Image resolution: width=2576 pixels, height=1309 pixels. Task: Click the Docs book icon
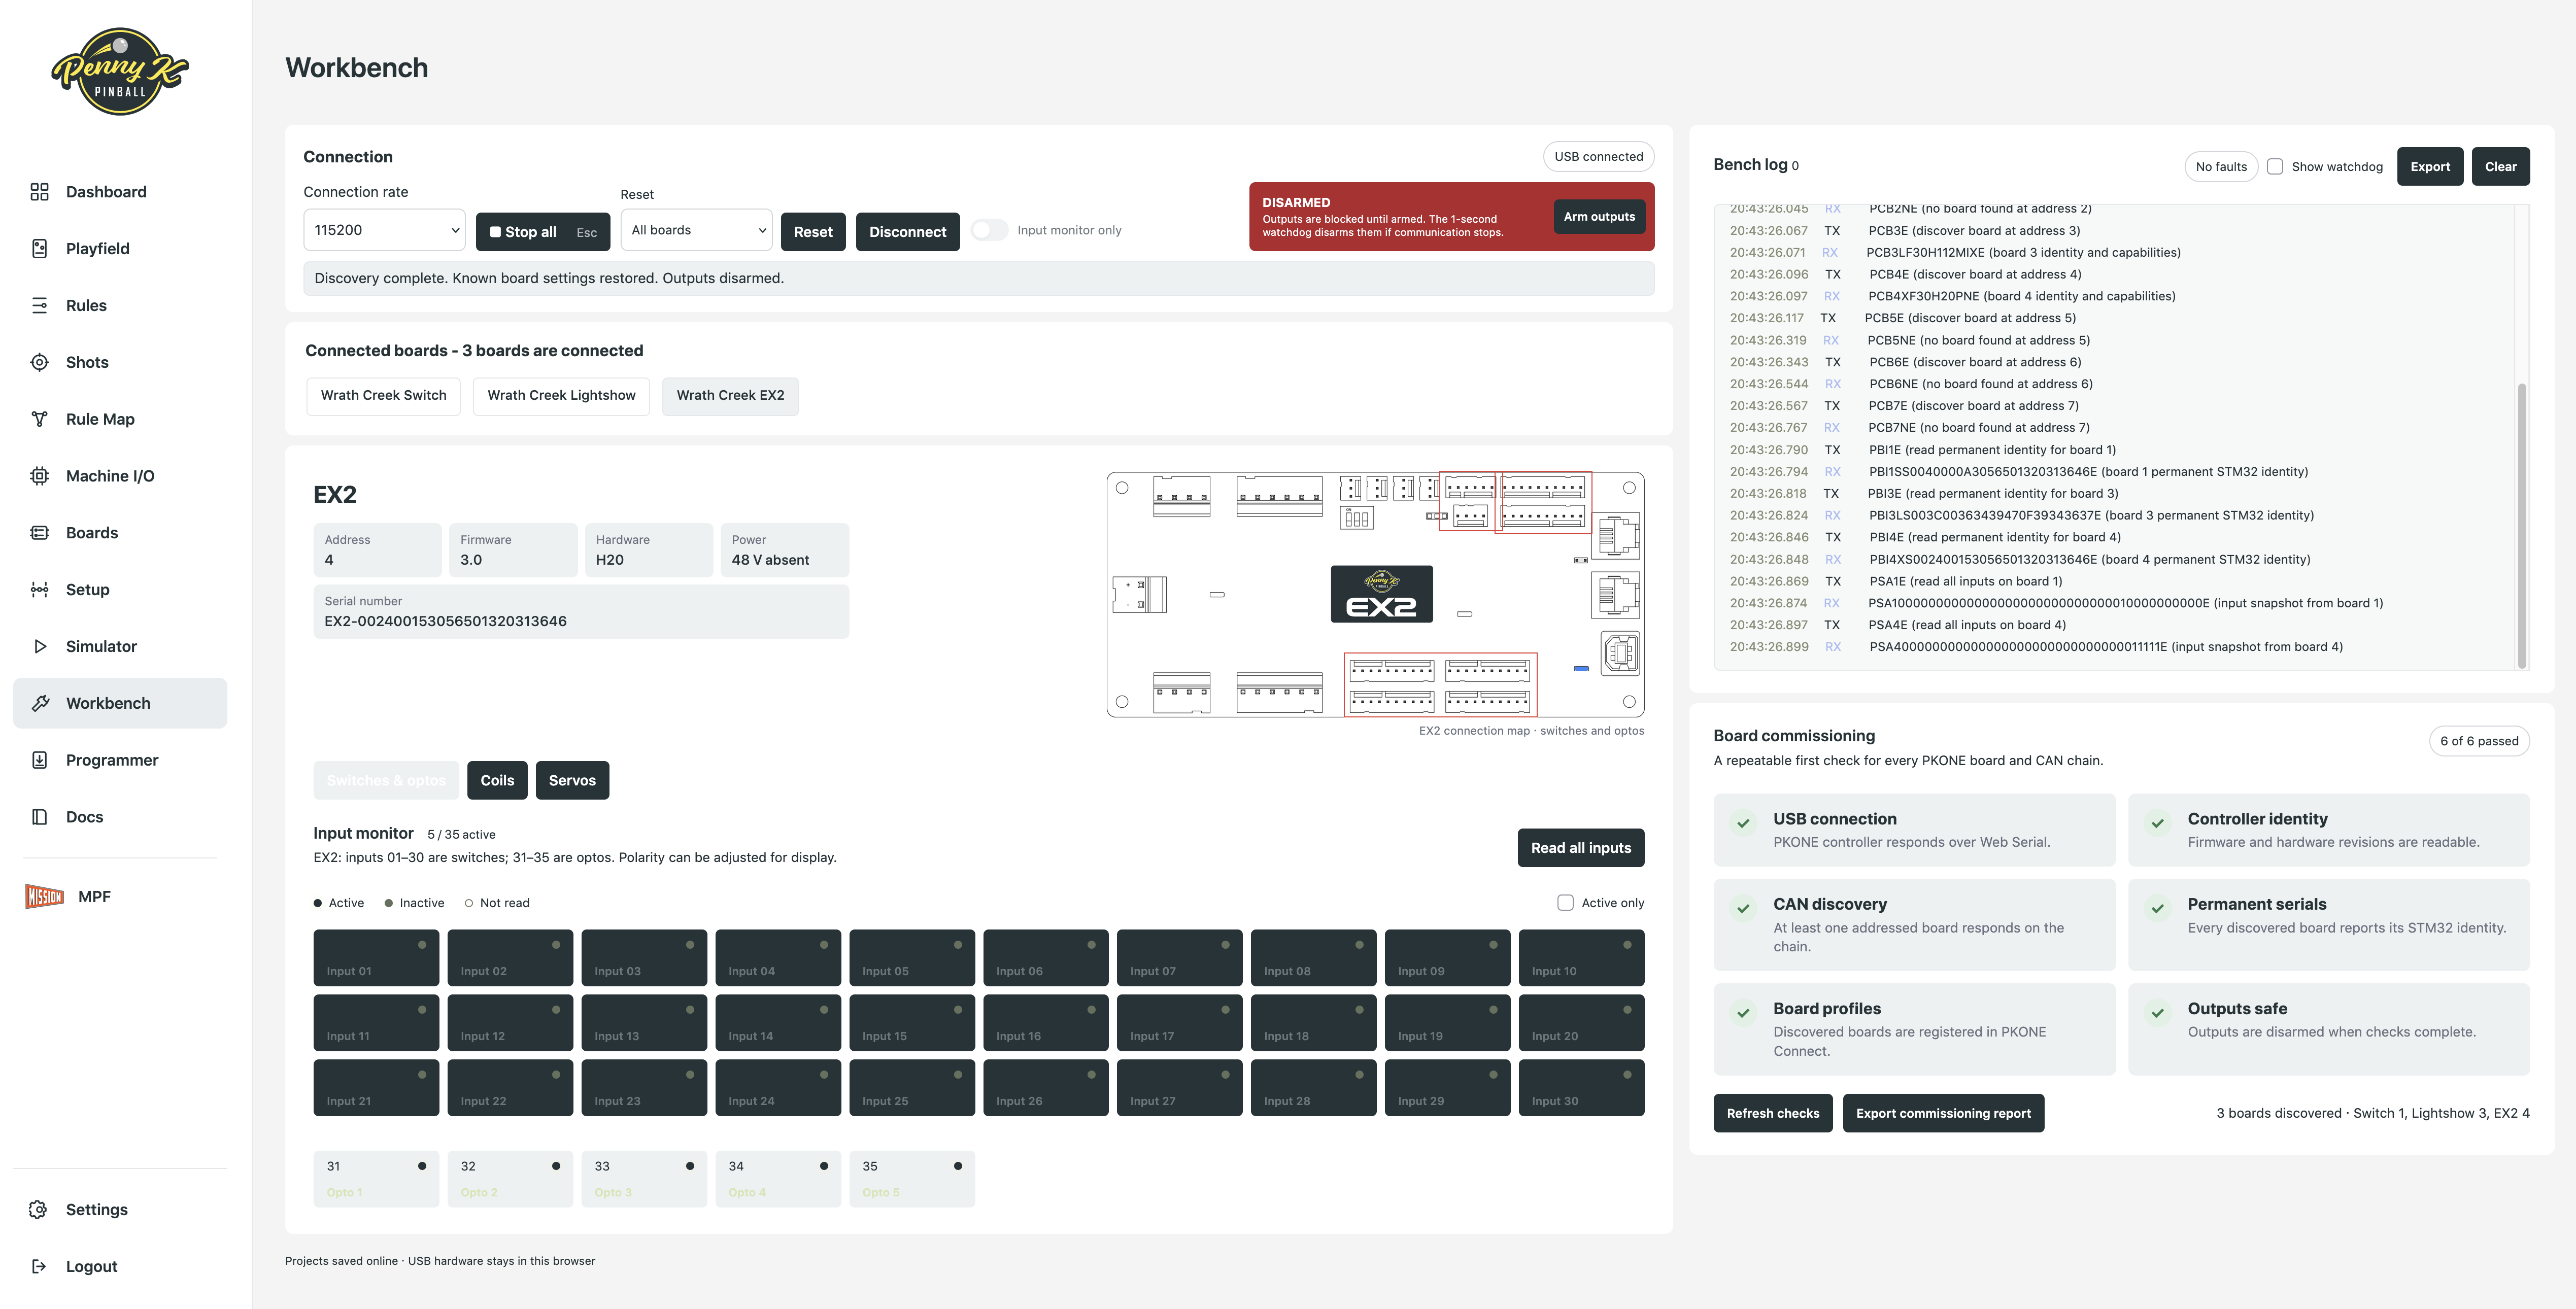point(39,817)
